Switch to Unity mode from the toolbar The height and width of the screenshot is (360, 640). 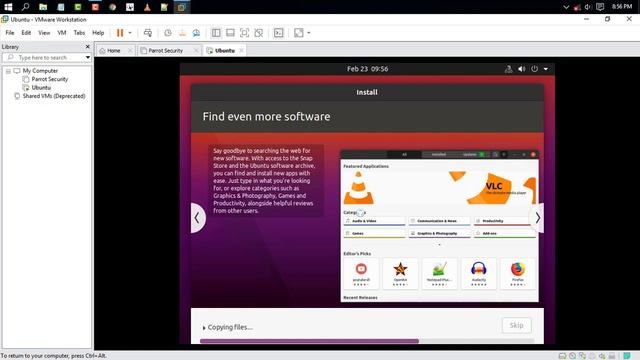pyautogui.click(x=259, y=33)
